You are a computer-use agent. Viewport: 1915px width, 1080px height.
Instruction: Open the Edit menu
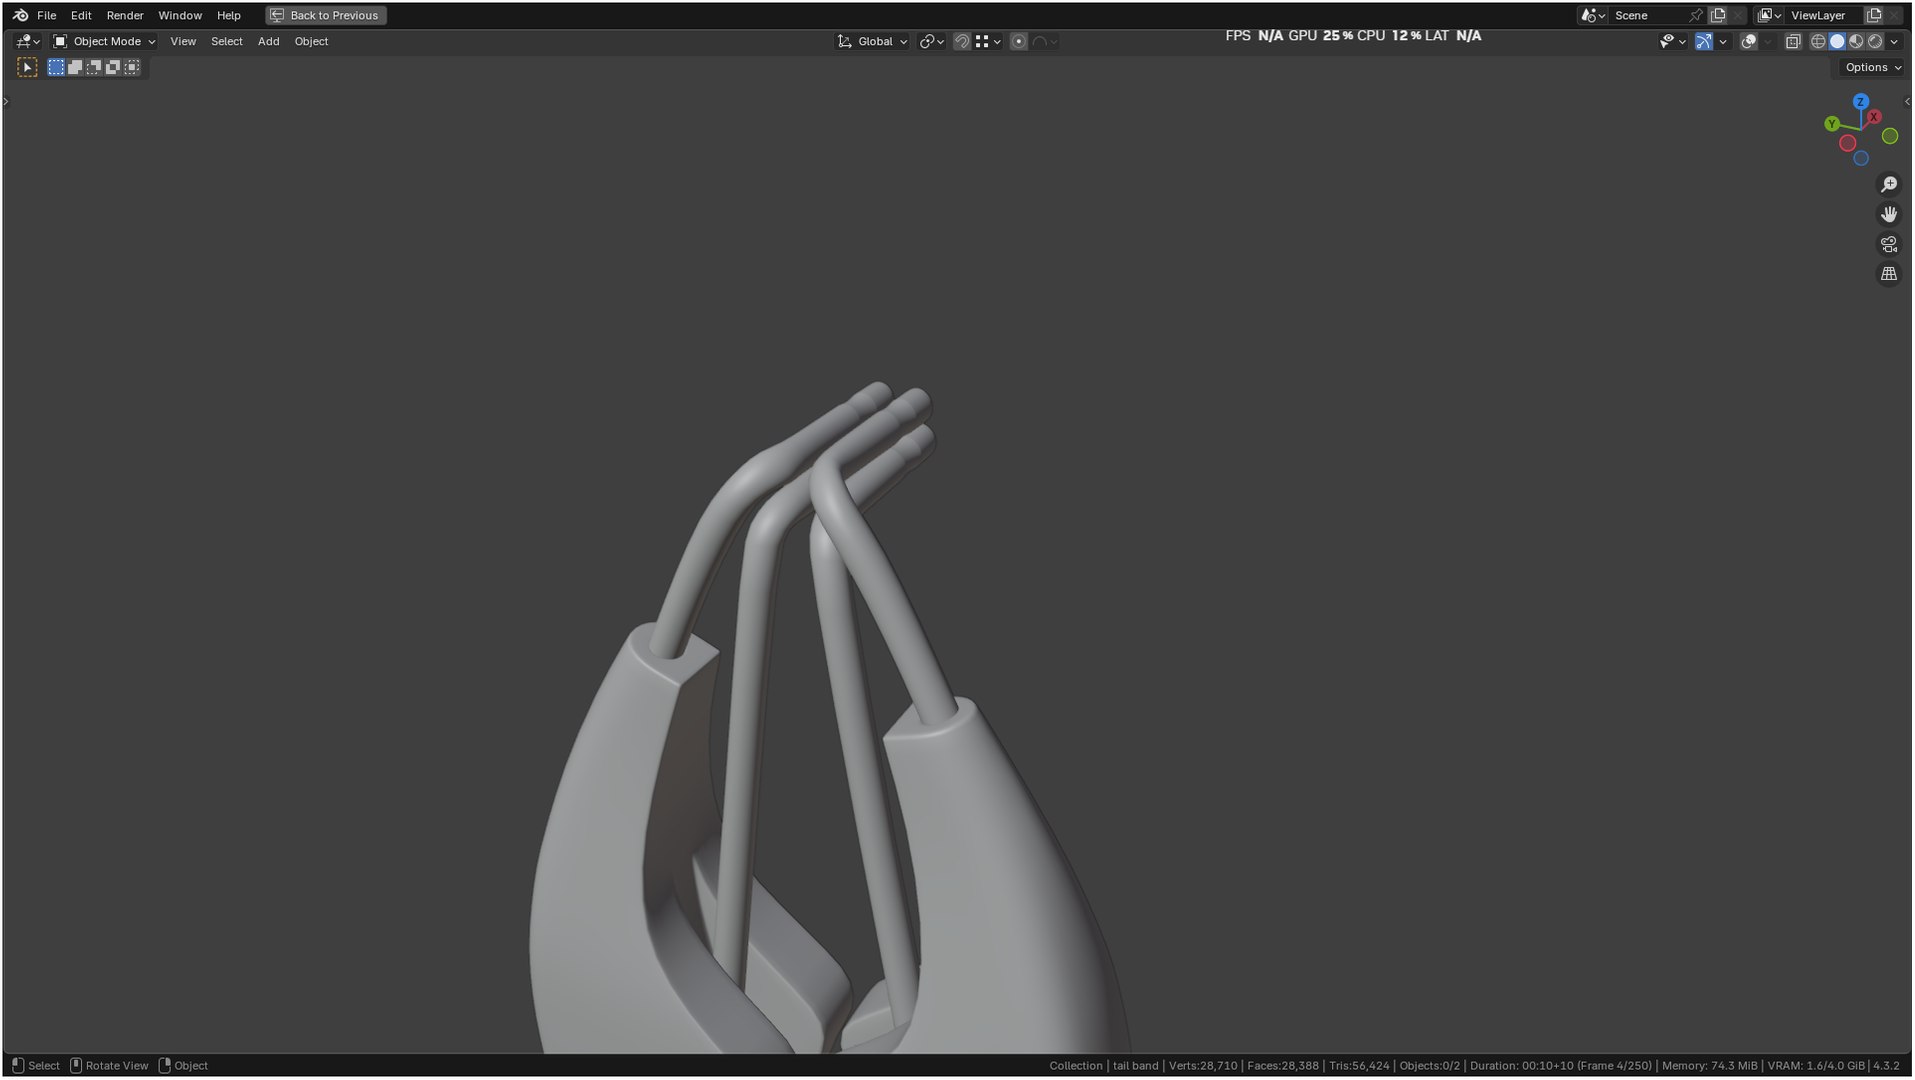pos(81,15)
